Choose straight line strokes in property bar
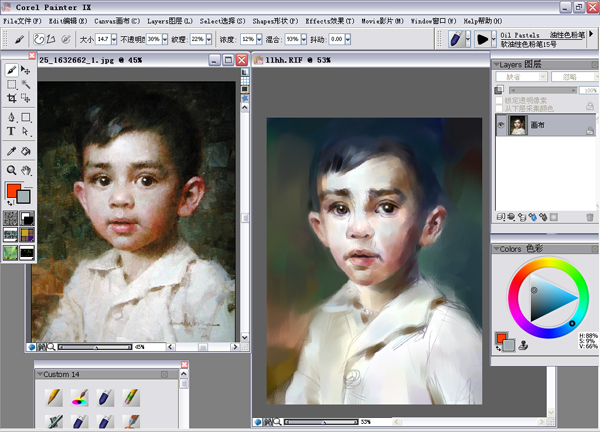 point(51,39)
